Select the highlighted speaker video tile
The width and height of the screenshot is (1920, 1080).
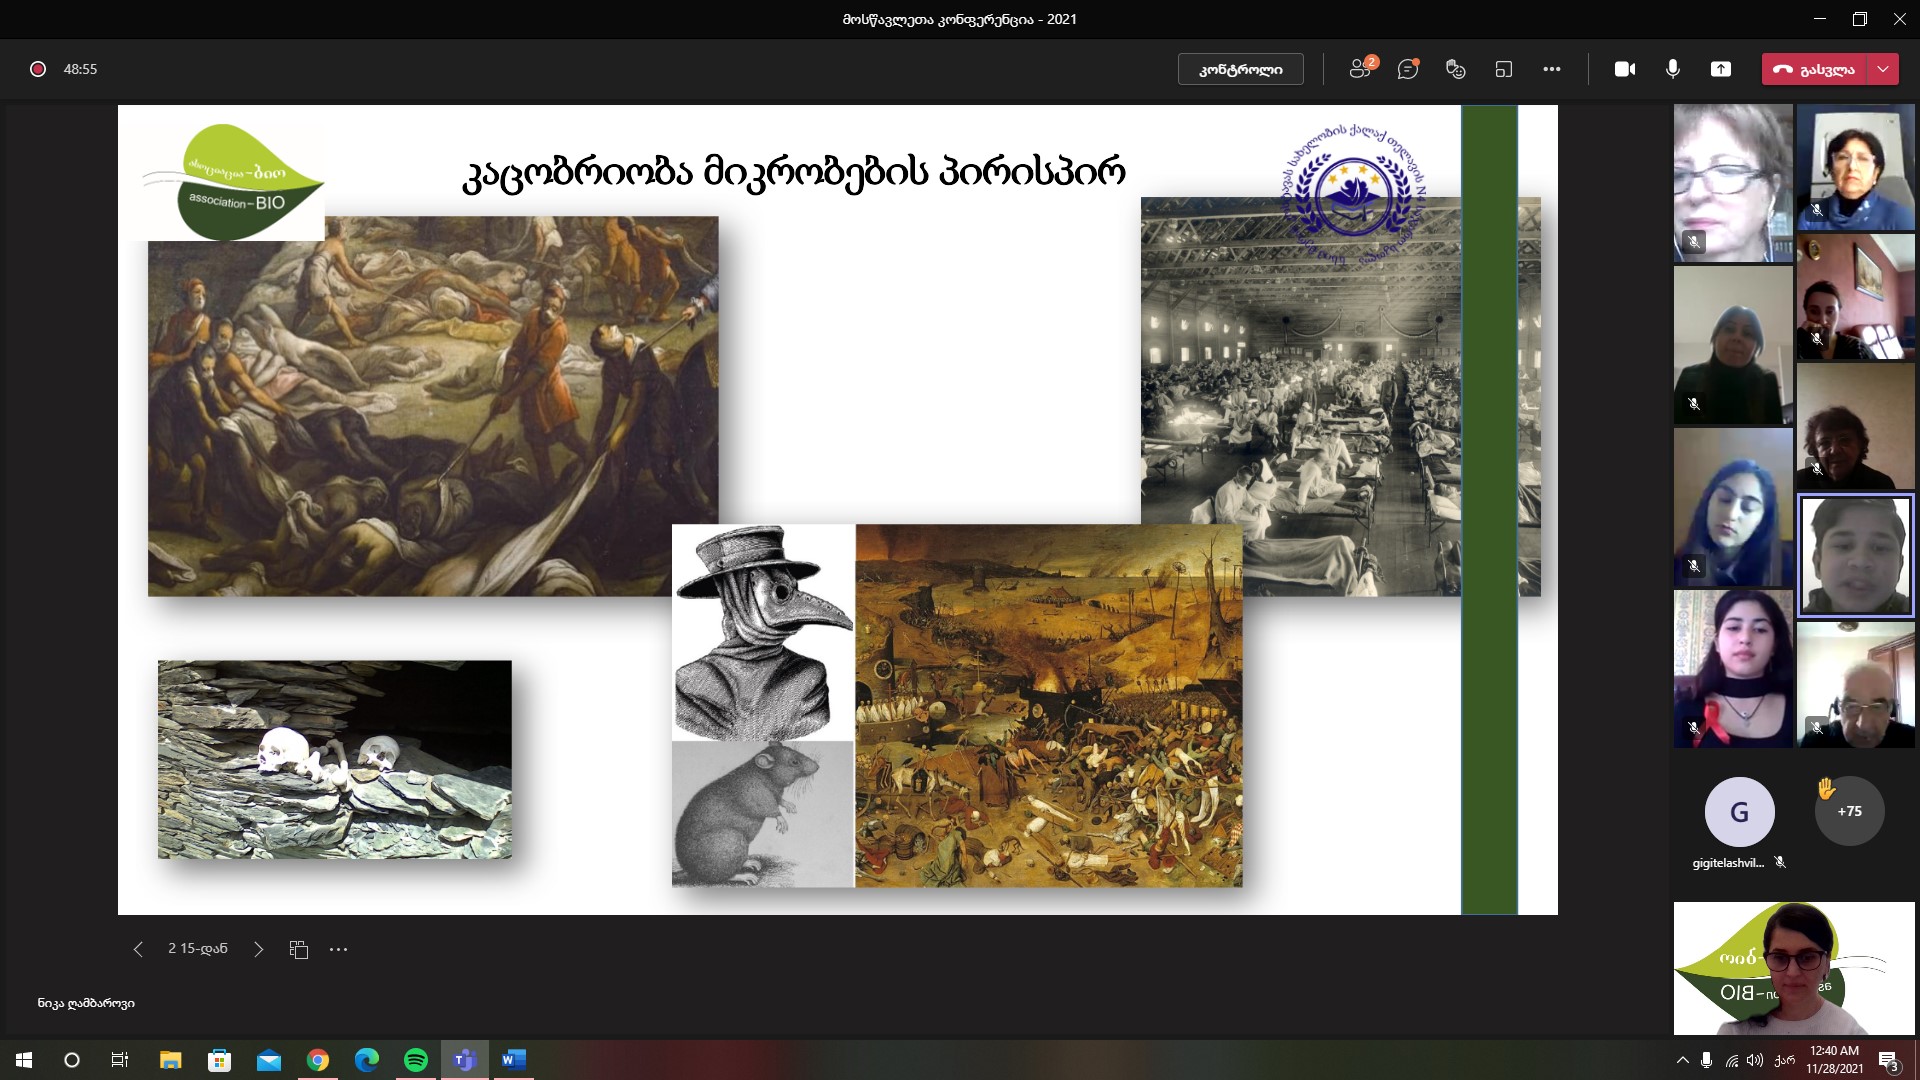1855,556
